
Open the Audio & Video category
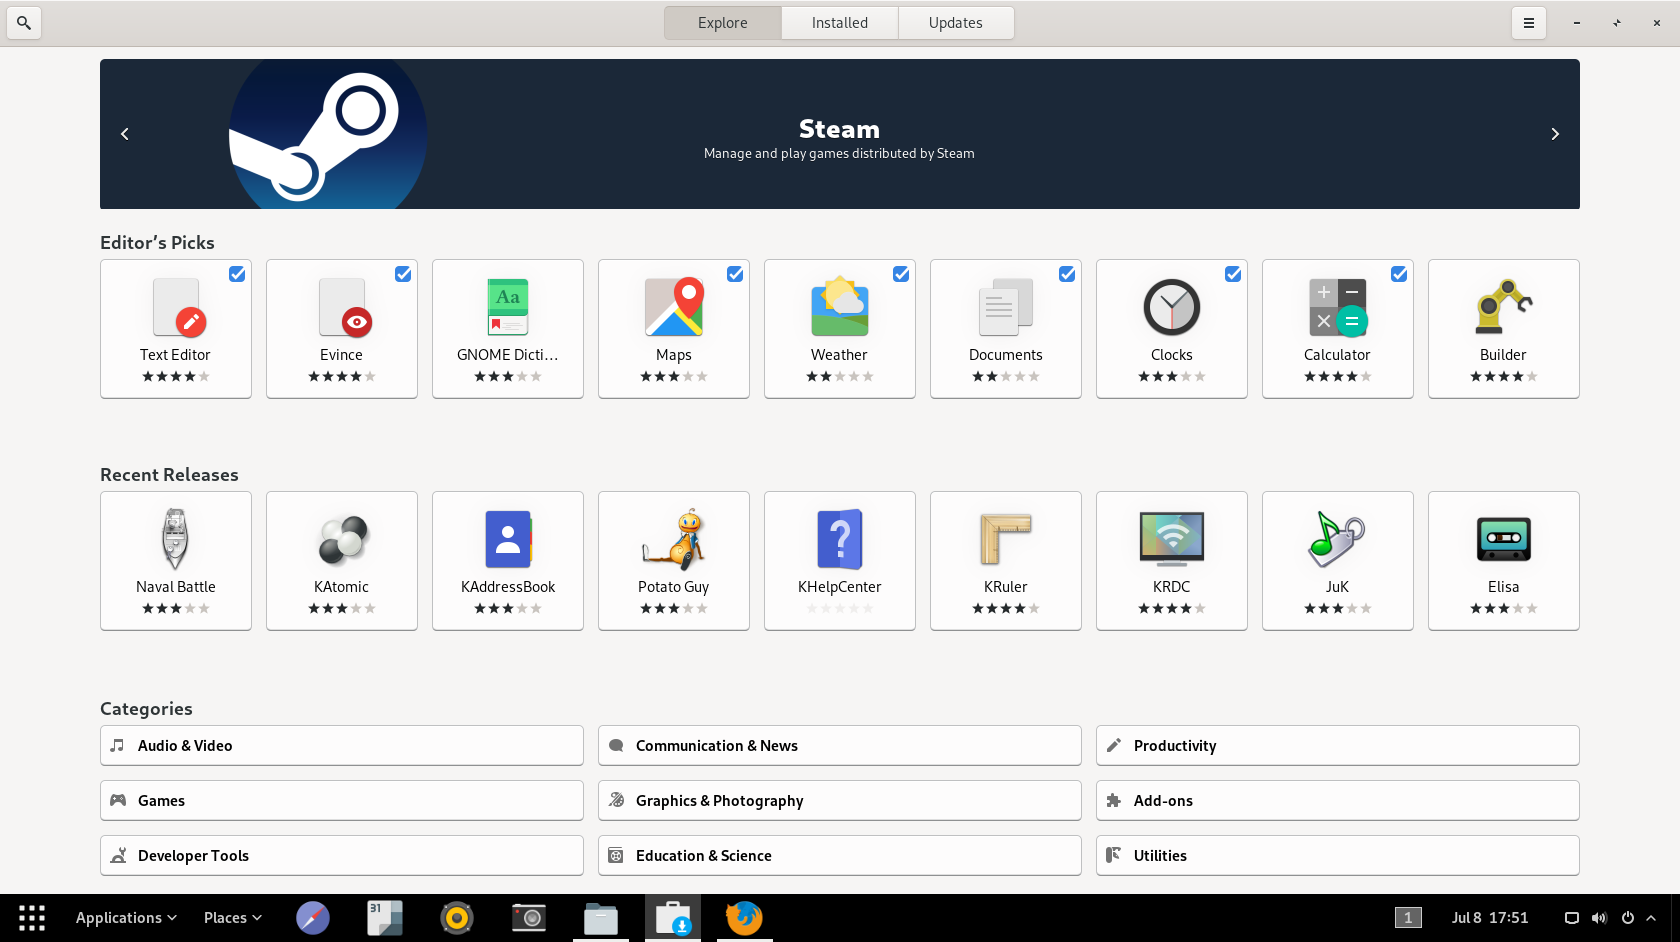(342, 746)
